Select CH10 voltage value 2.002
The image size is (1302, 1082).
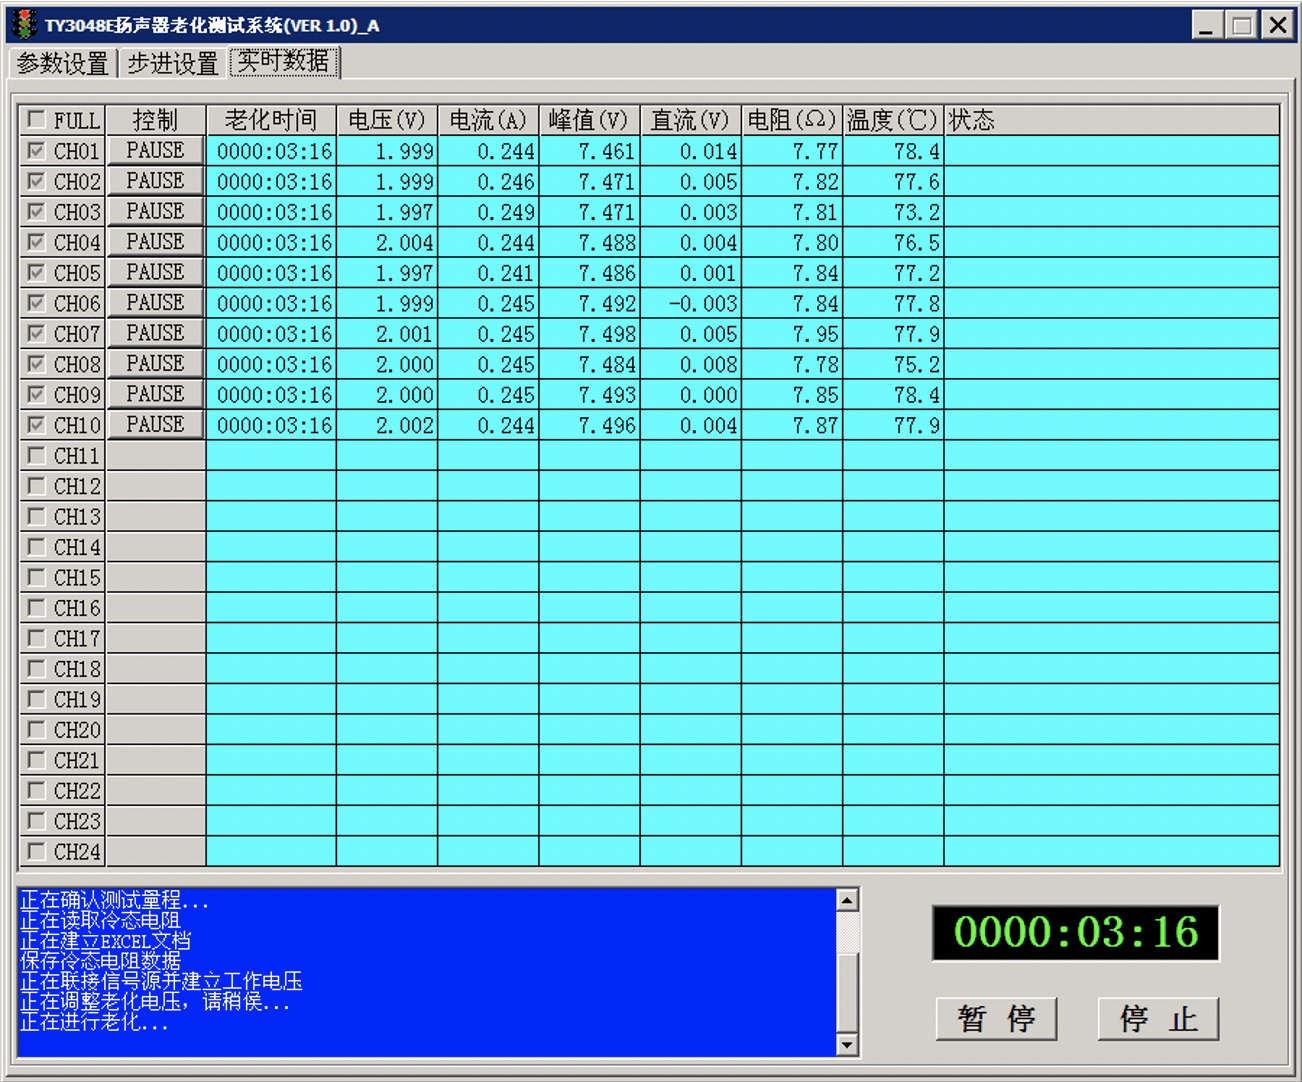387,425
